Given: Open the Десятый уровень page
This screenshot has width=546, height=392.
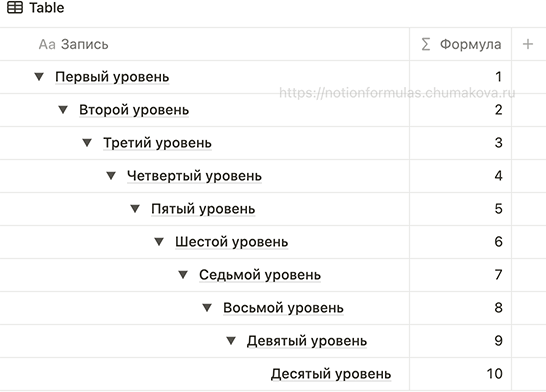Looking at the screenshot, I should [x=331, y=374].
